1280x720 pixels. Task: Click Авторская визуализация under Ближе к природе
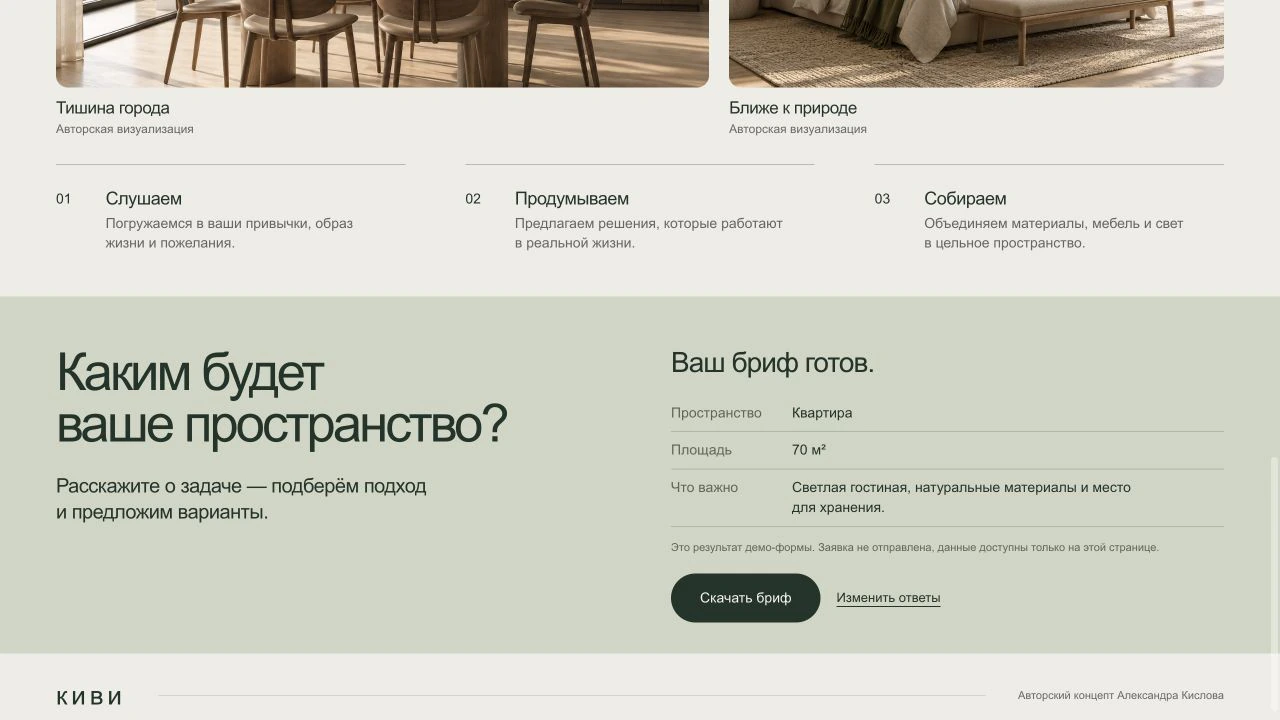pos(798,129)
